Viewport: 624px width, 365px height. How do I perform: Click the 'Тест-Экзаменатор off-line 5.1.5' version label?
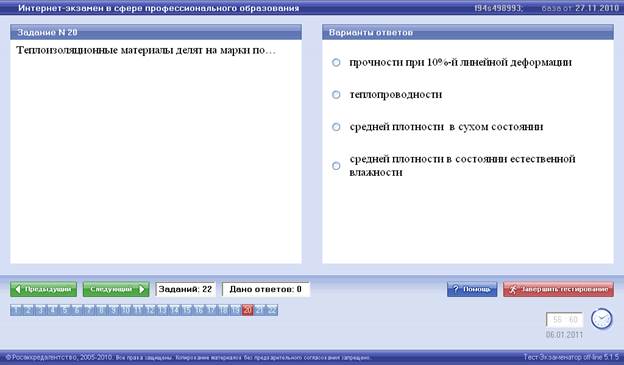[x=571, y=357]
